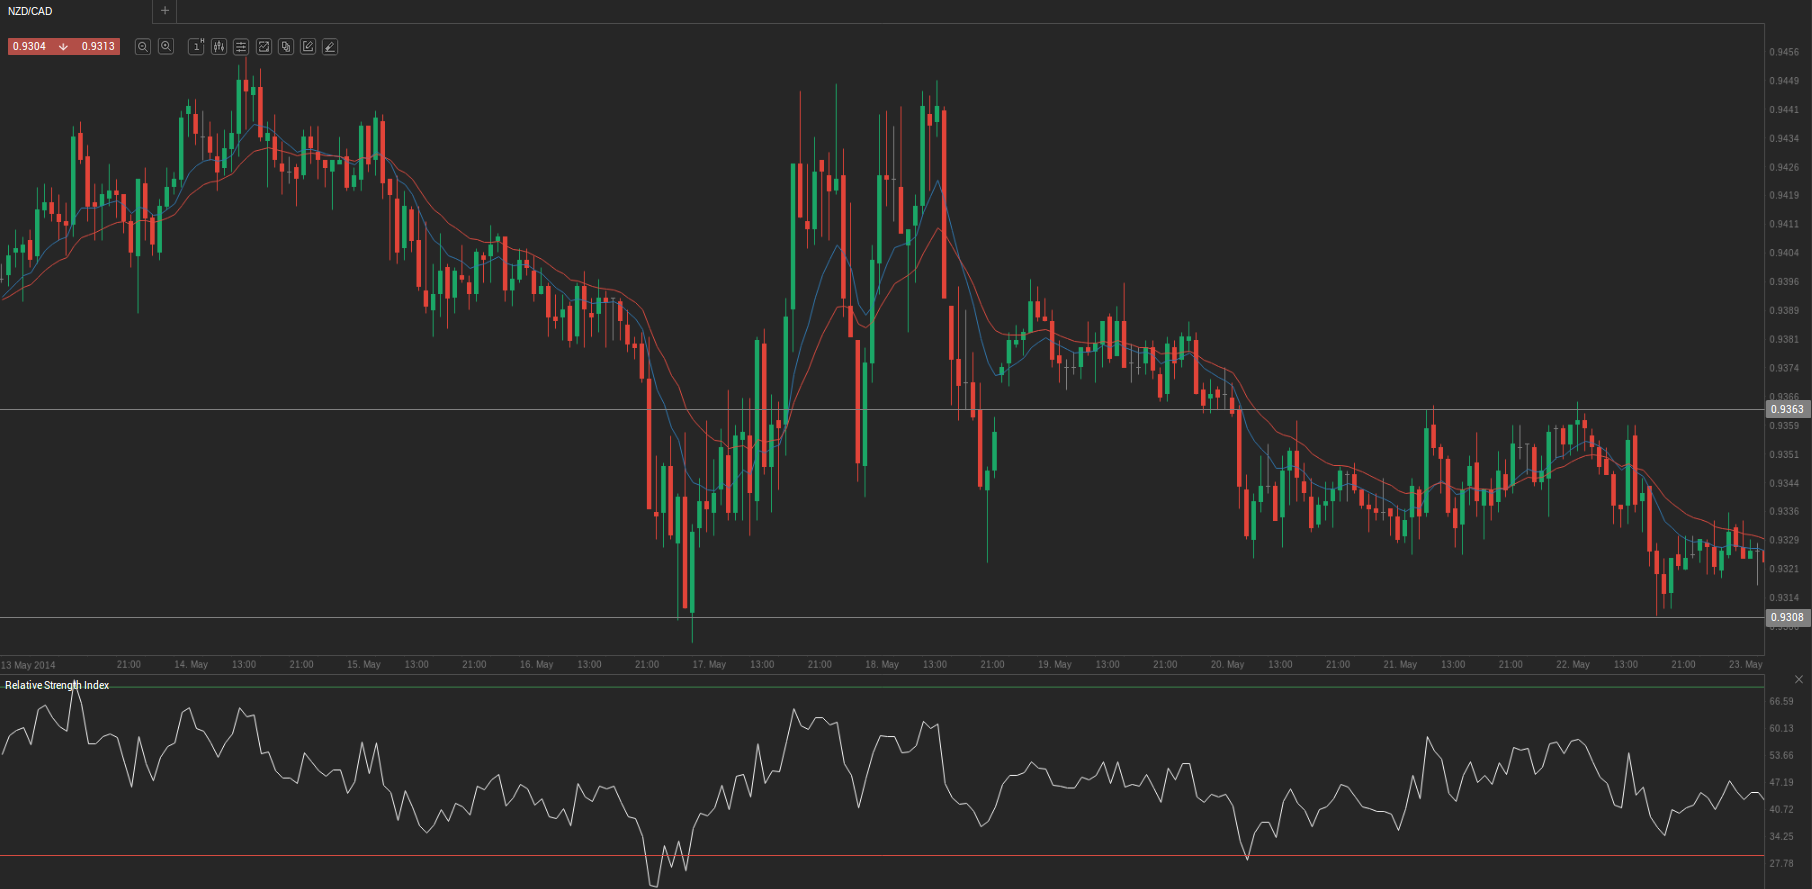The image size is (1812, 889).
Task: Click the 0.9304 sell price button
Action: click(x=29, y=47)
